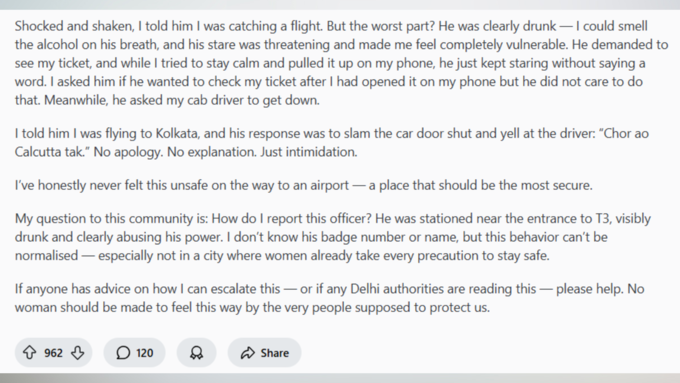
Task: Click the 120 comments count
Action: [x=144, y=353]
